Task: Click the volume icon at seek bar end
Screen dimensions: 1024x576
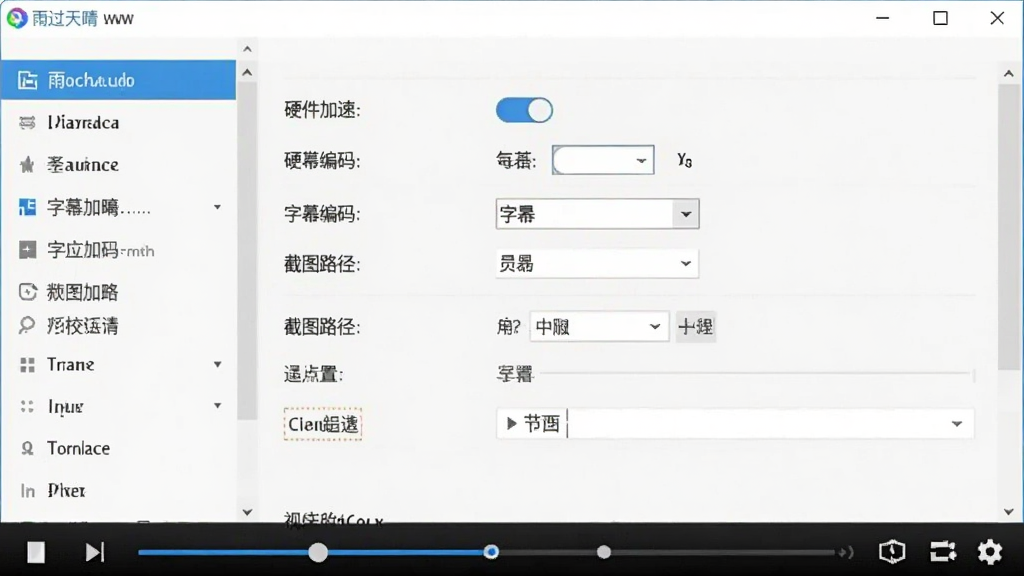Action: point(846,552)
